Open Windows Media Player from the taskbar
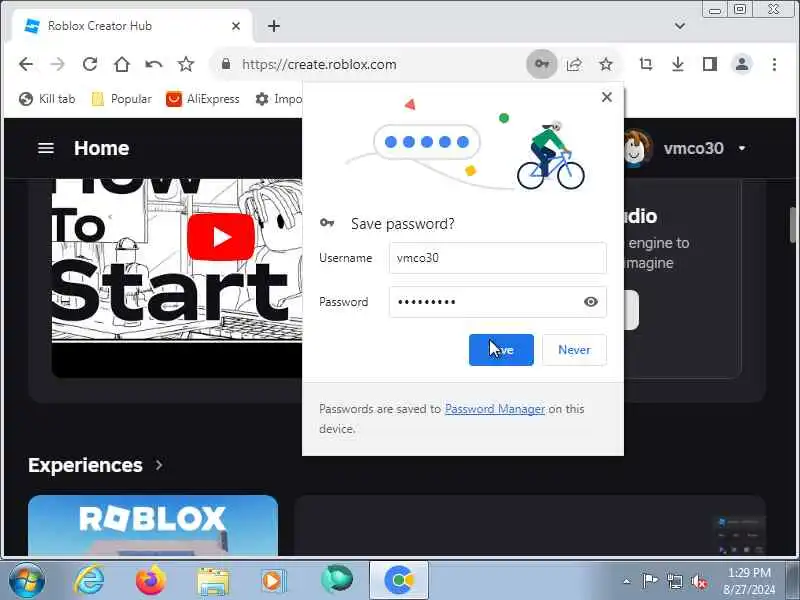This screenshot has height=600, width=800. [x=274, y=581]
